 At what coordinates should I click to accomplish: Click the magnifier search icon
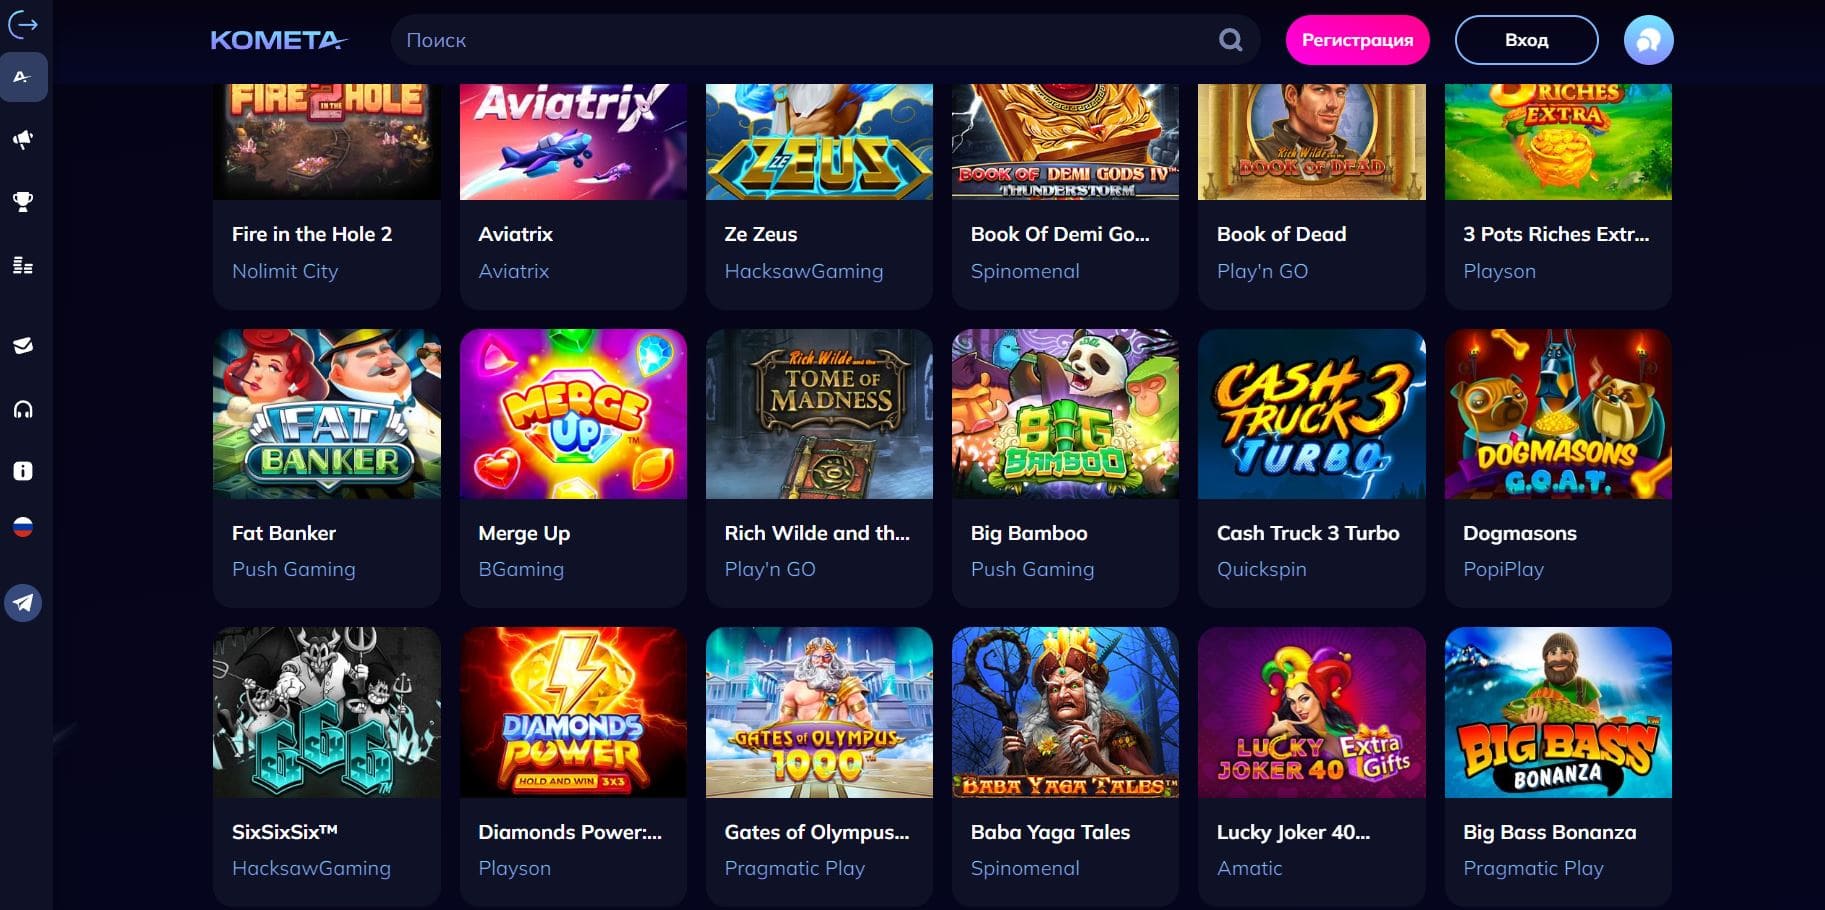pyautogui.click(x=1231, y=40)
